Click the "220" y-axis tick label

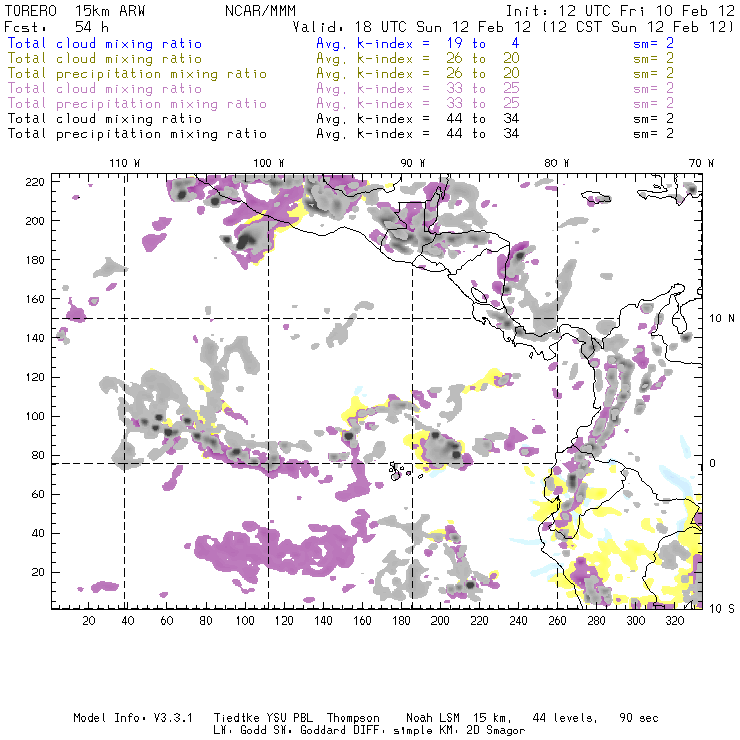(x=35, y=182)
